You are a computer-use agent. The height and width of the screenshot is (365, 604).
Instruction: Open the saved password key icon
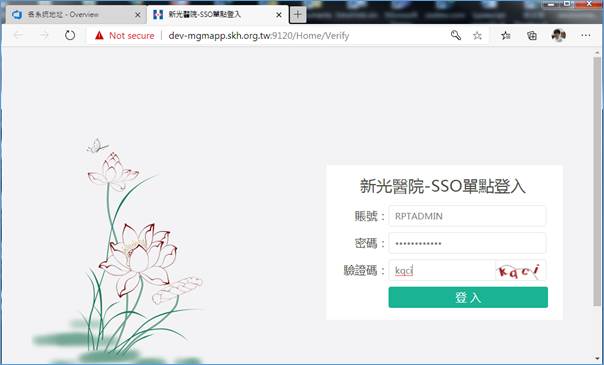pyautogui.click(x=456, y=35)
